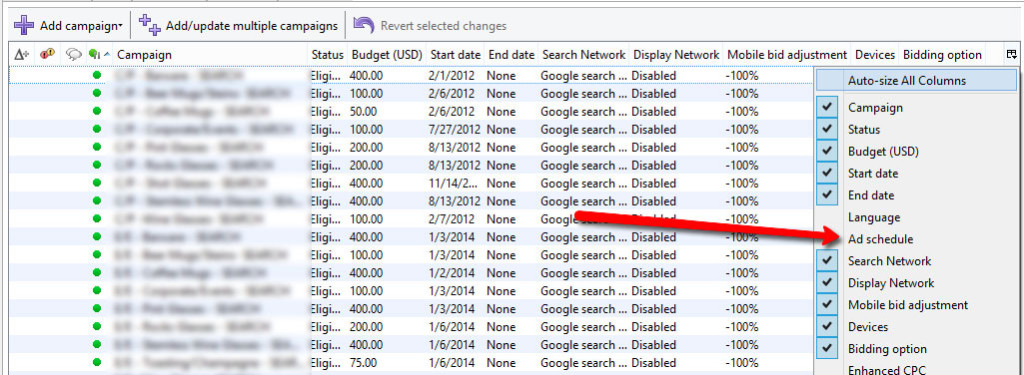Click Google search cell in 1/2/2014 row
1024x375 pixels.
(582, 273)
